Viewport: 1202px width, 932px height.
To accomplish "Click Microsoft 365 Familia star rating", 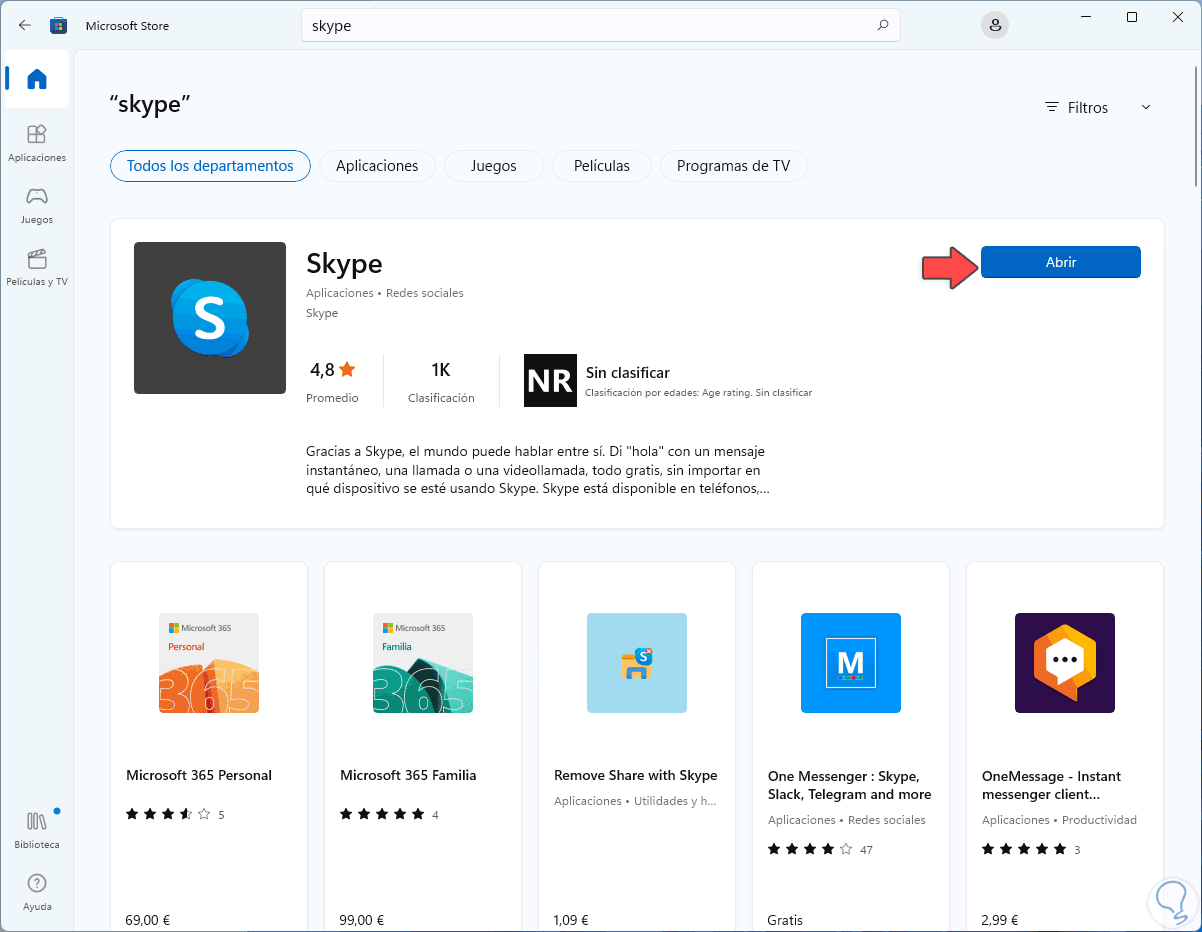I will 389,814.
